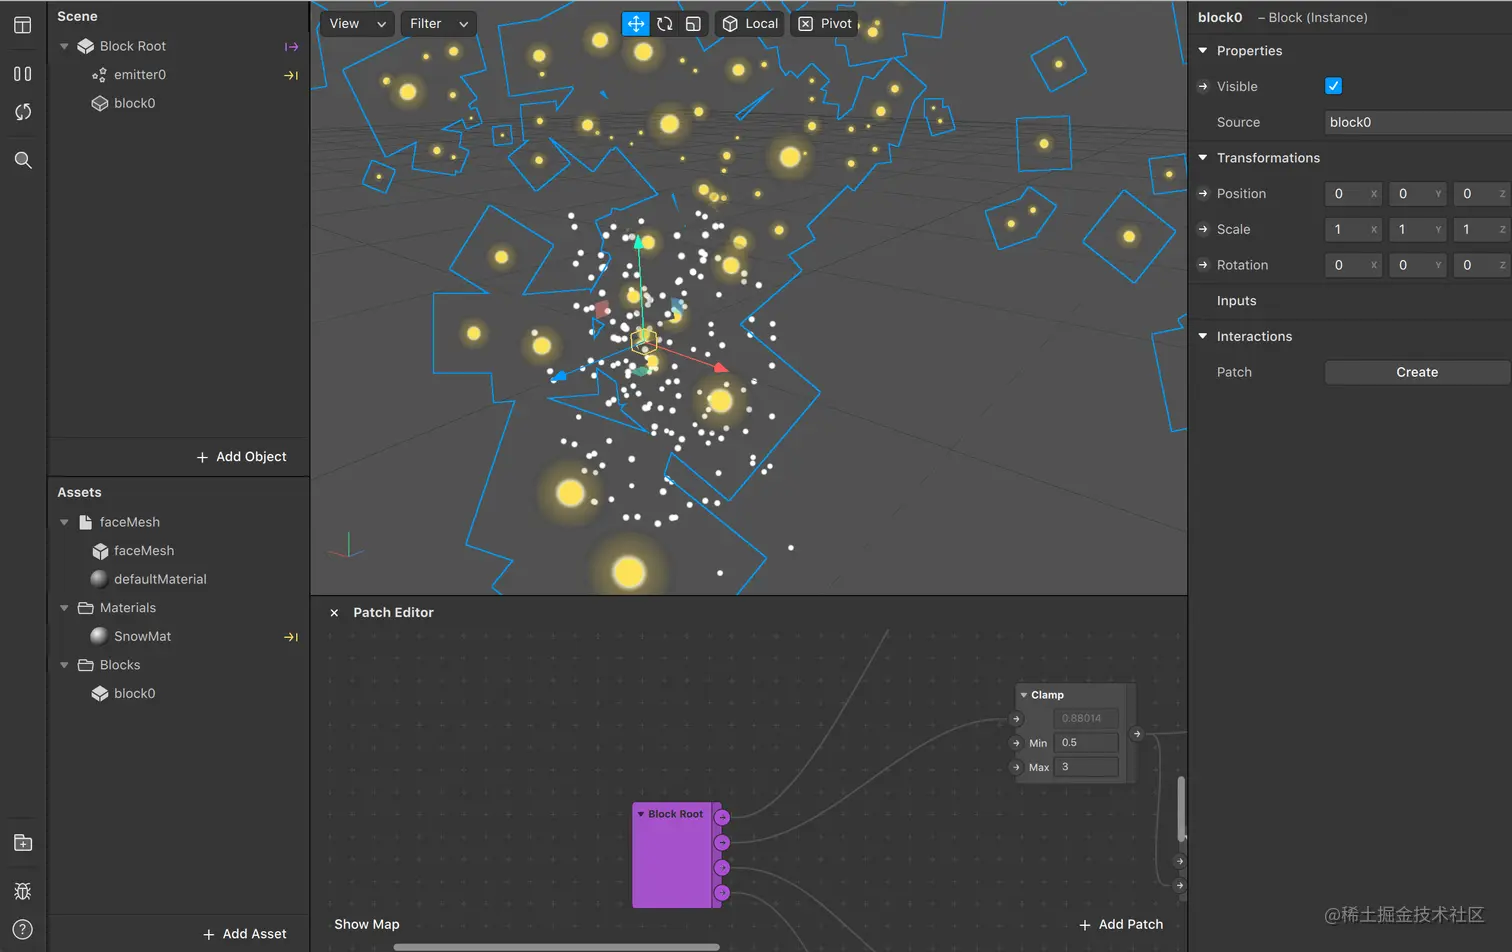Click the Add Asset button
1512x952 pixels.
244,934
